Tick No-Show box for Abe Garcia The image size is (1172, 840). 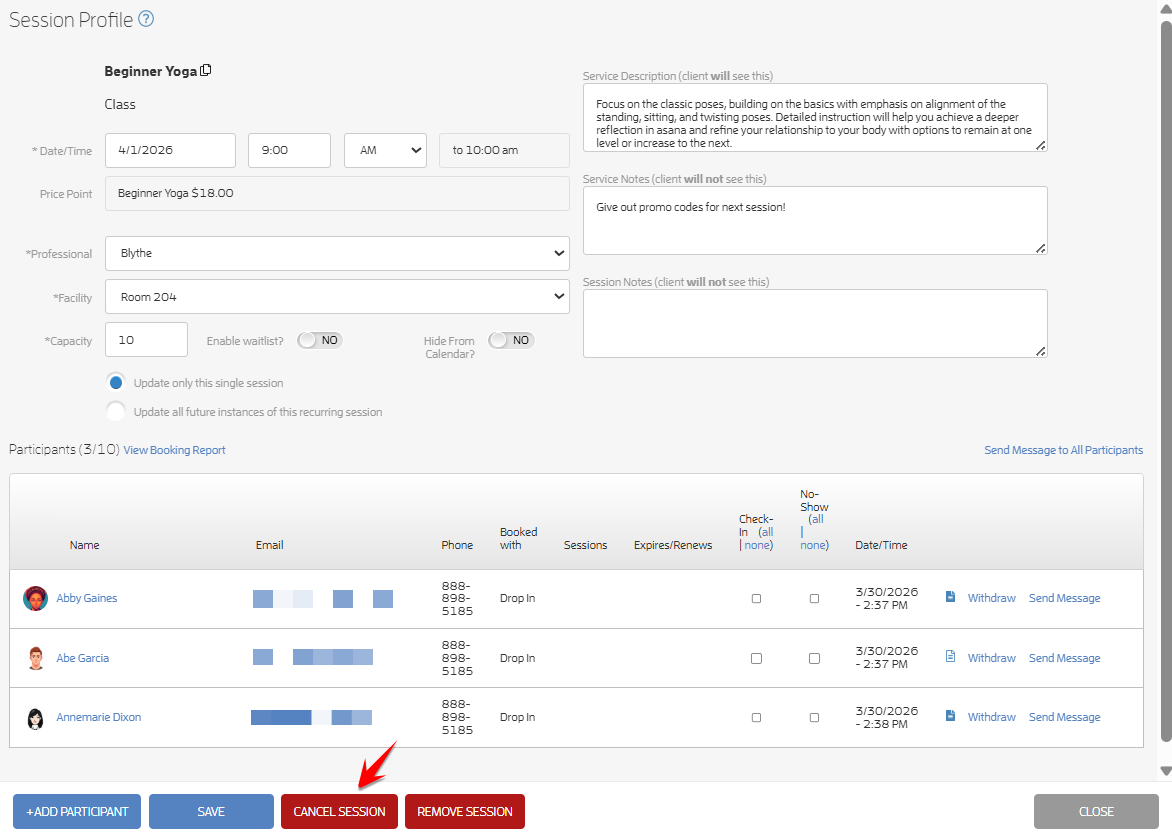point(814,658)
